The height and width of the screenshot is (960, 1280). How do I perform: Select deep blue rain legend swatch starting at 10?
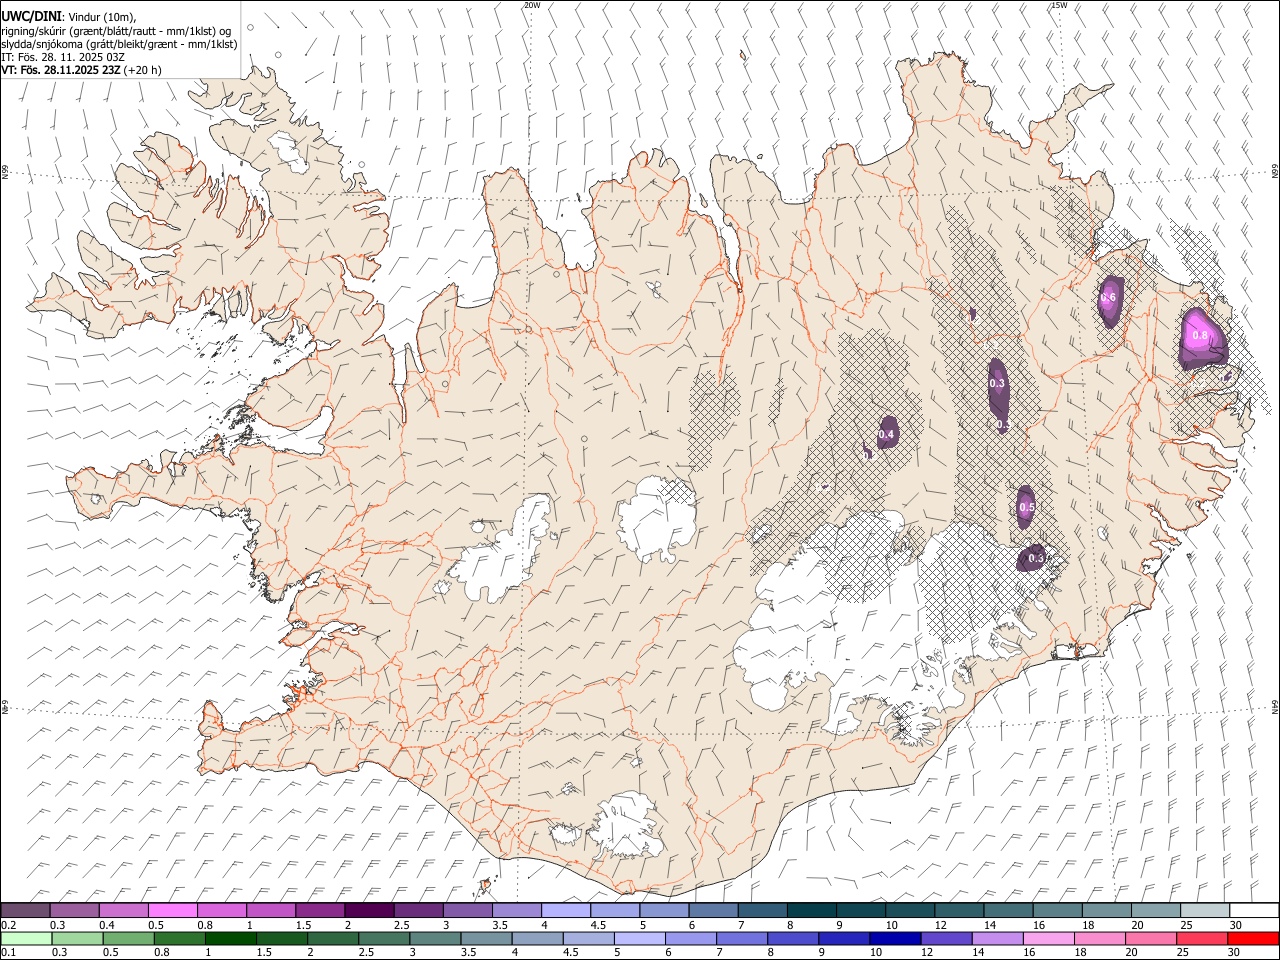pos(895,938)
